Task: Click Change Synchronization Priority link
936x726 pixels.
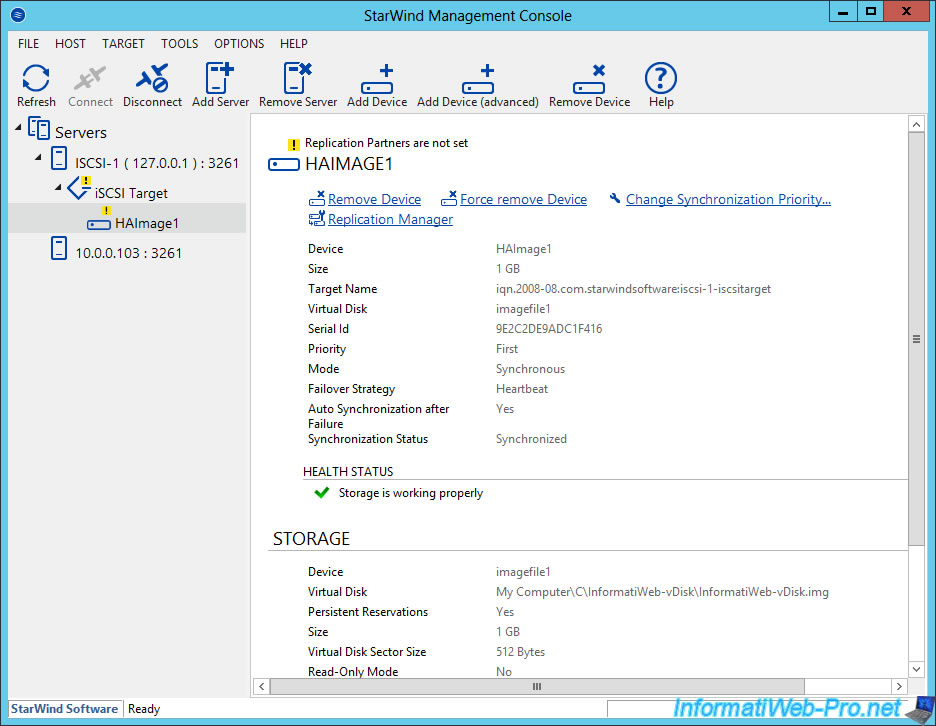Action: coord(727,199)
